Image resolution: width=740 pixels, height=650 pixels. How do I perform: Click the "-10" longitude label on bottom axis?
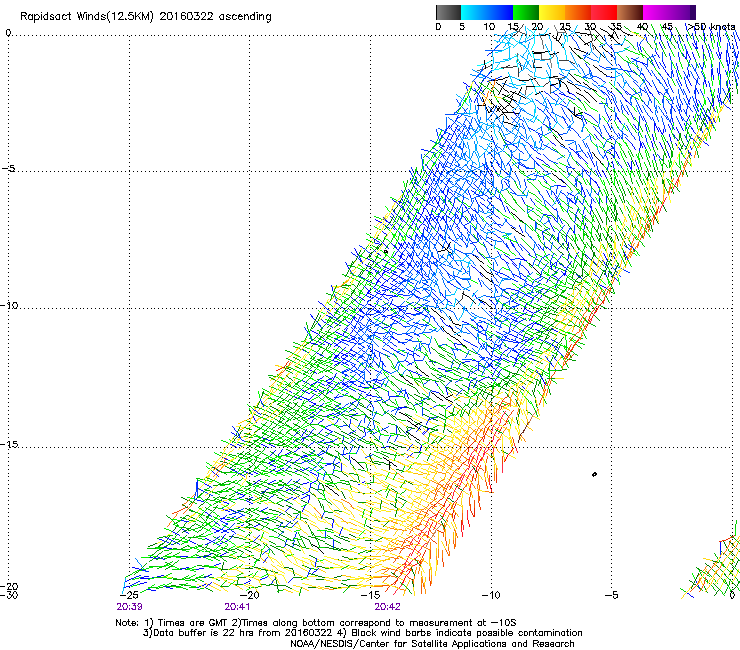coord(491,595)
